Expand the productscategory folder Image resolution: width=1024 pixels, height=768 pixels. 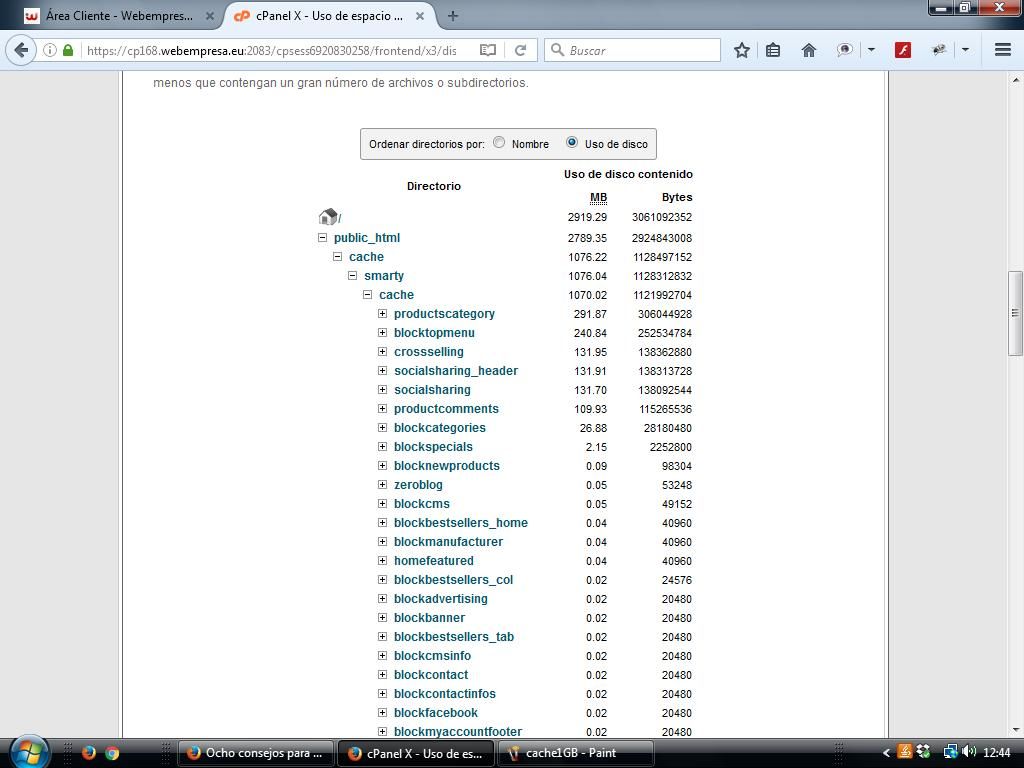[x=382, y=313]
